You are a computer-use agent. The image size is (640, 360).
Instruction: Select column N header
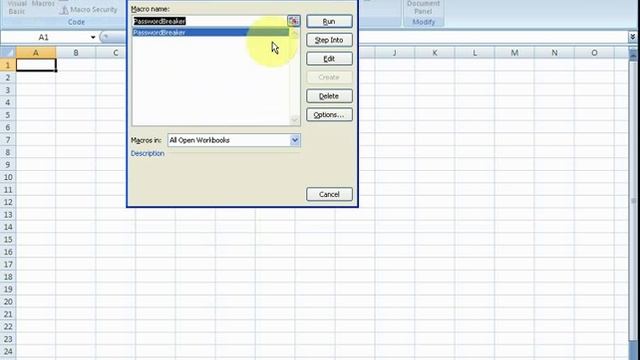pyautogui.click(x=554, y=53)
